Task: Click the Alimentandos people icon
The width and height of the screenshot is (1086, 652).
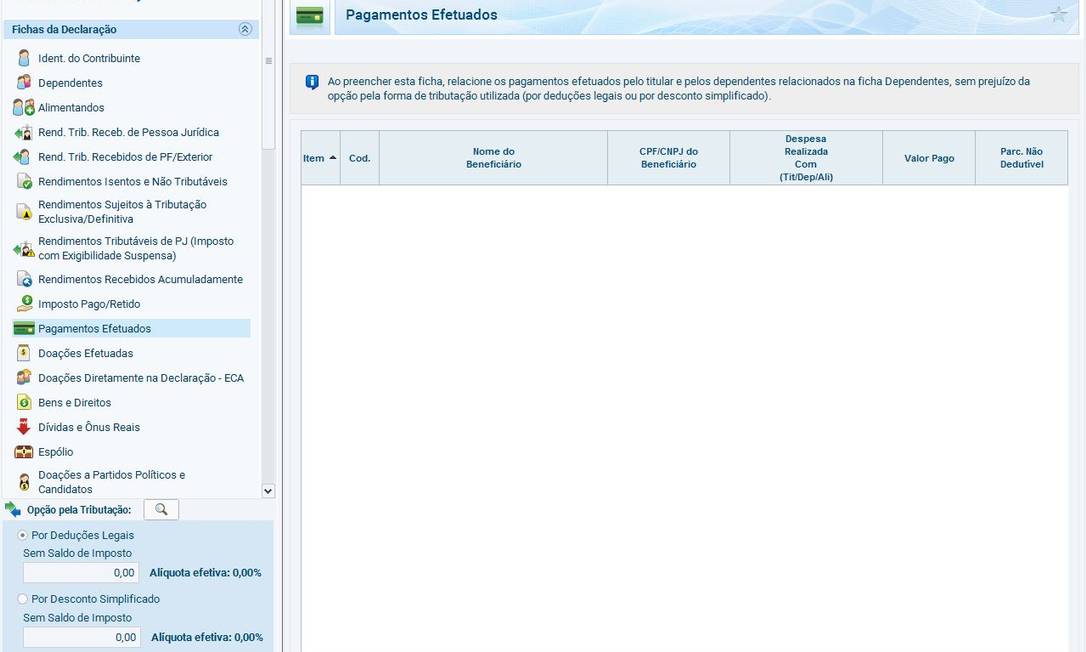Action: (24, 107)
